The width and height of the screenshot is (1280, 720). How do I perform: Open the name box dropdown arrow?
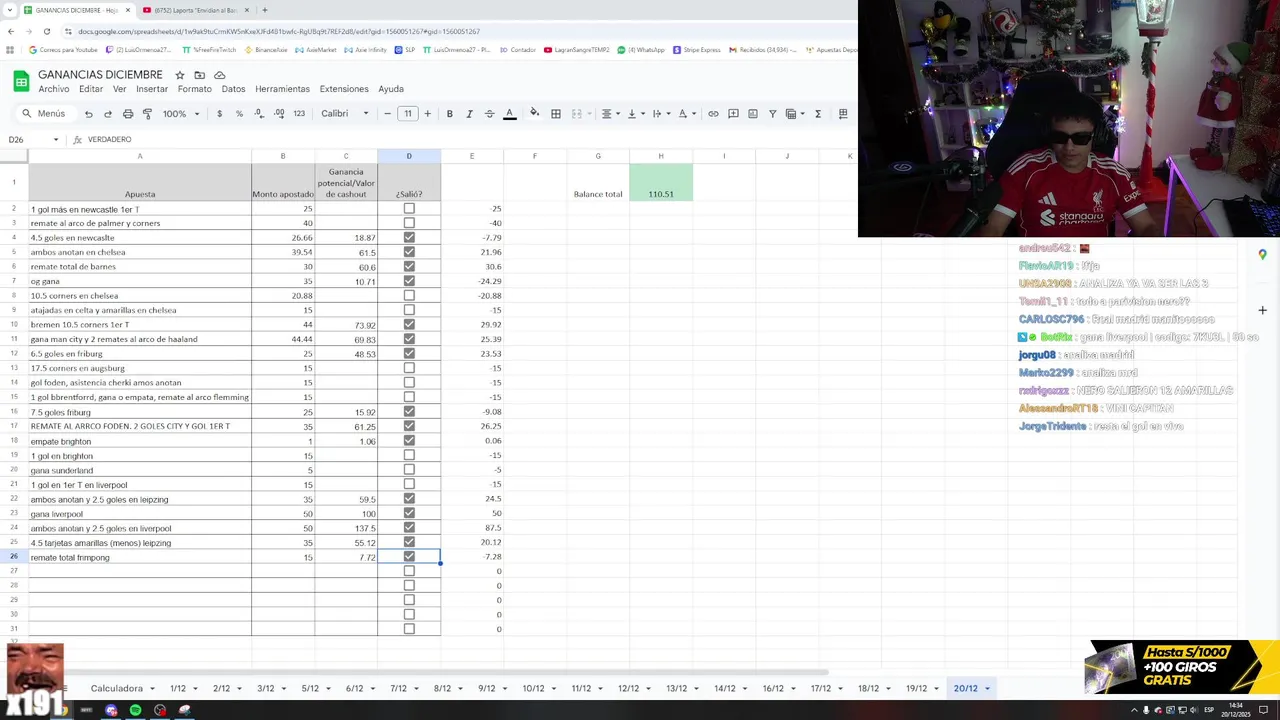point(56,140)
